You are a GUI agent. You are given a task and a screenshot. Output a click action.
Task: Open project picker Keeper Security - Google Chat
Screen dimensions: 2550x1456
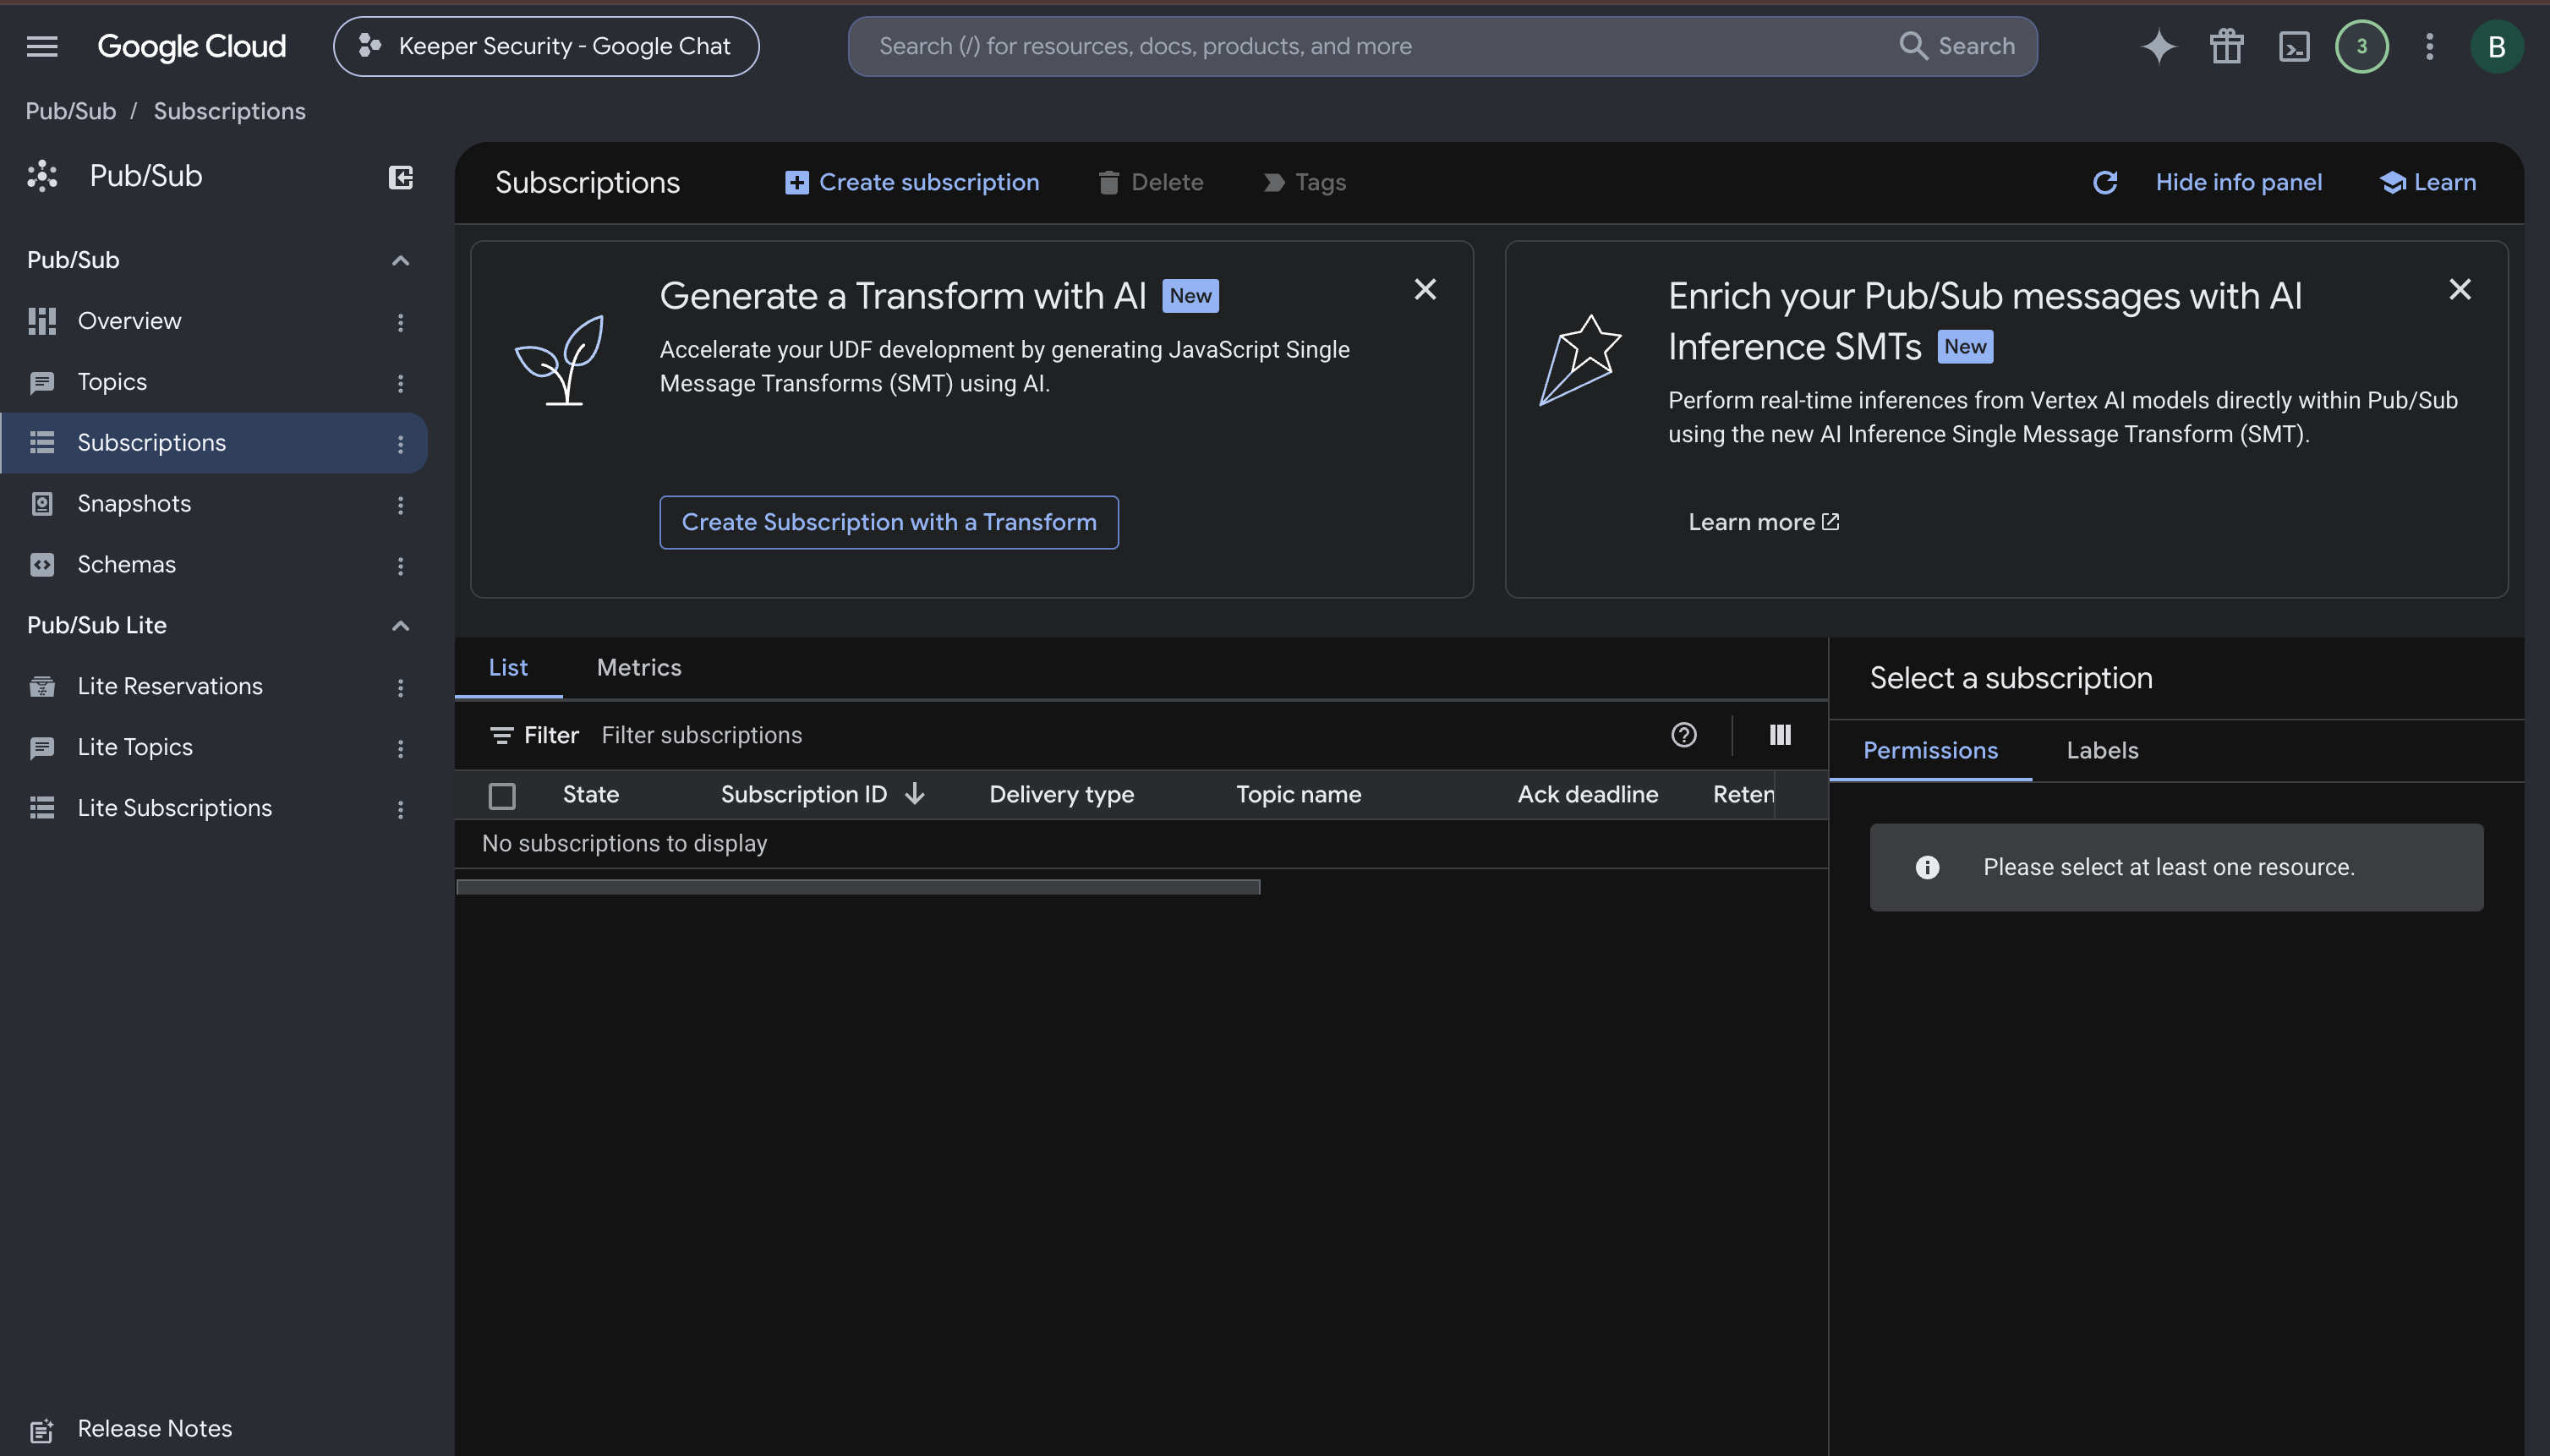(x=546, y=46)
